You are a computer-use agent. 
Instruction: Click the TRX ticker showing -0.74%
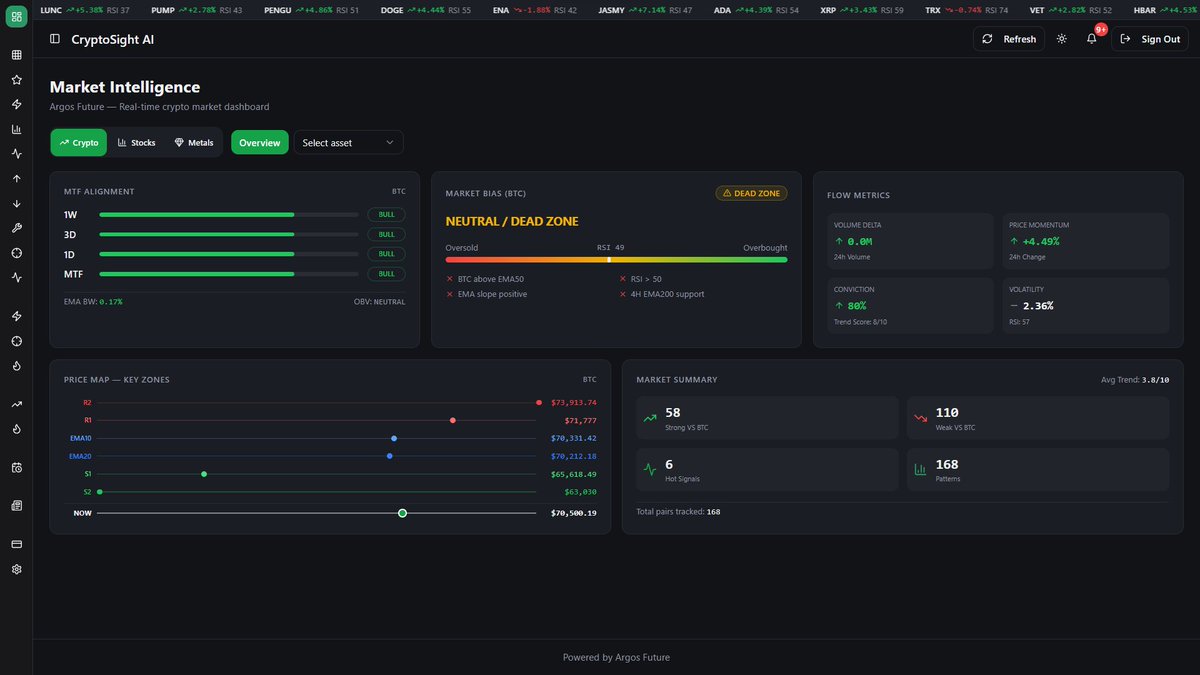[967, 10]
